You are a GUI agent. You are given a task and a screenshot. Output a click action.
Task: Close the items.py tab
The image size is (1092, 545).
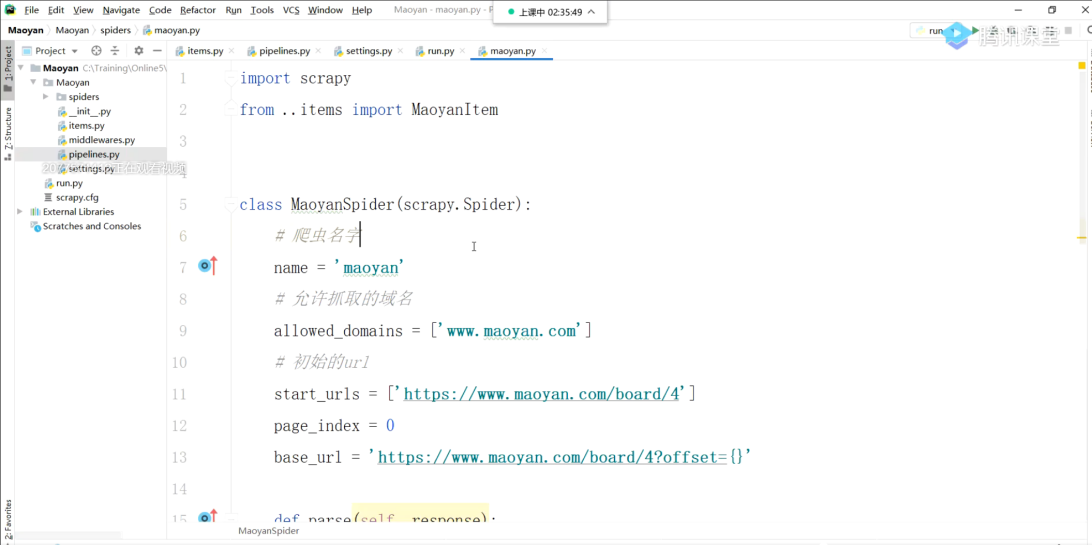(232, 51)
